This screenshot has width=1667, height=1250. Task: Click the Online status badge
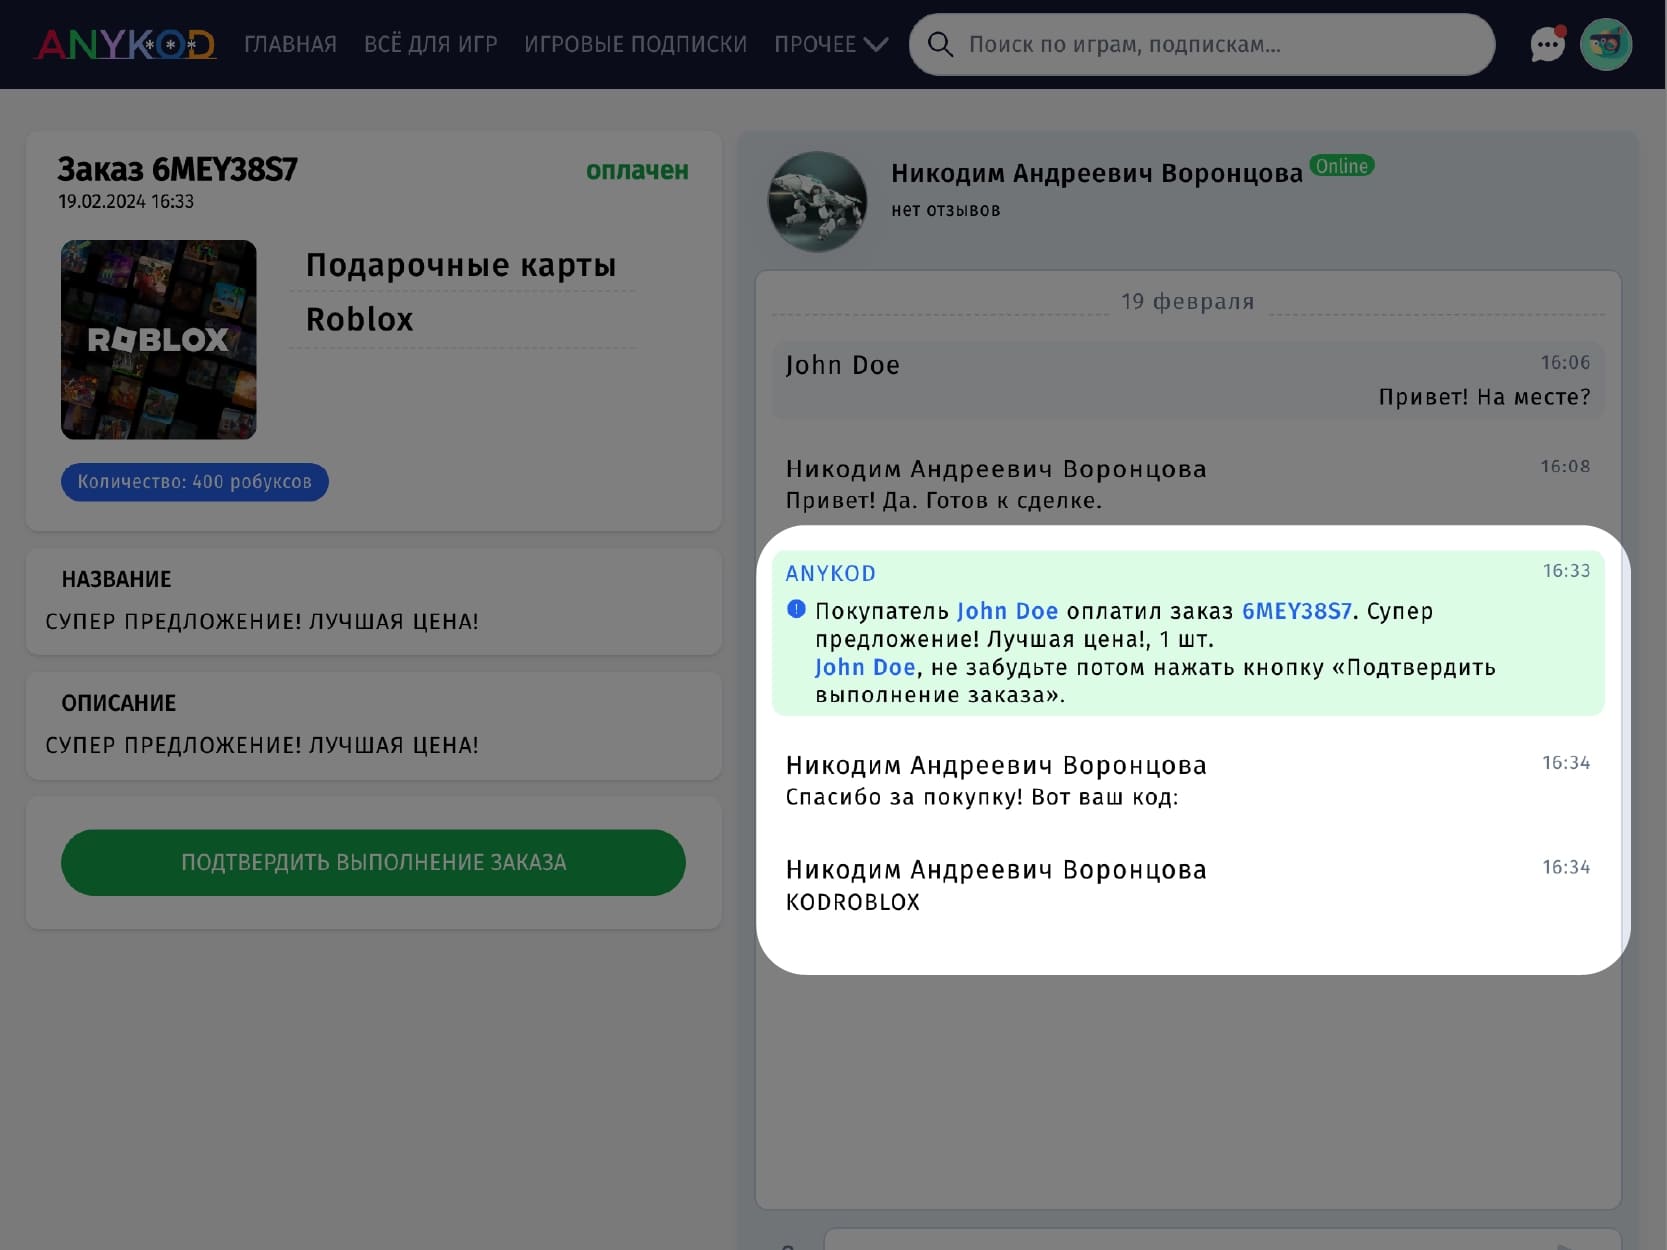click(x=1341, y=166)
